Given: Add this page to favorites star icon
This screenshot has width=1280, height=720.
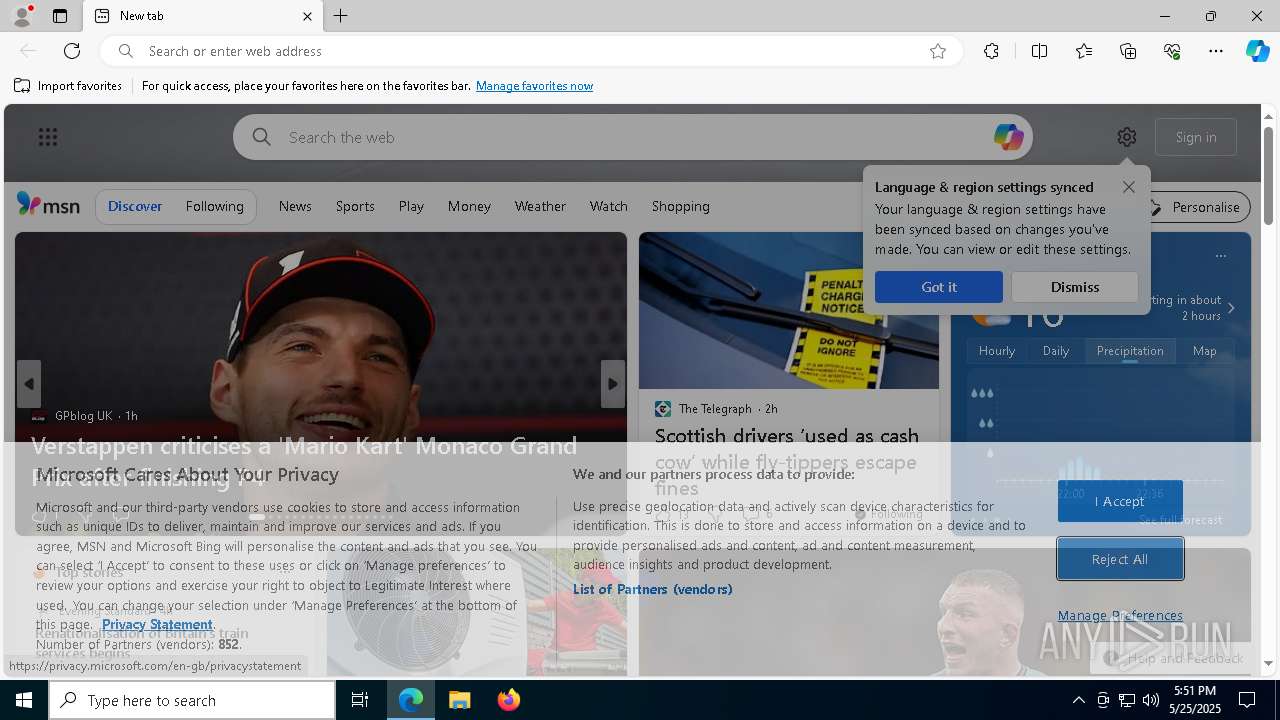Looking at the screenshot, I should [x=938, y=51].
